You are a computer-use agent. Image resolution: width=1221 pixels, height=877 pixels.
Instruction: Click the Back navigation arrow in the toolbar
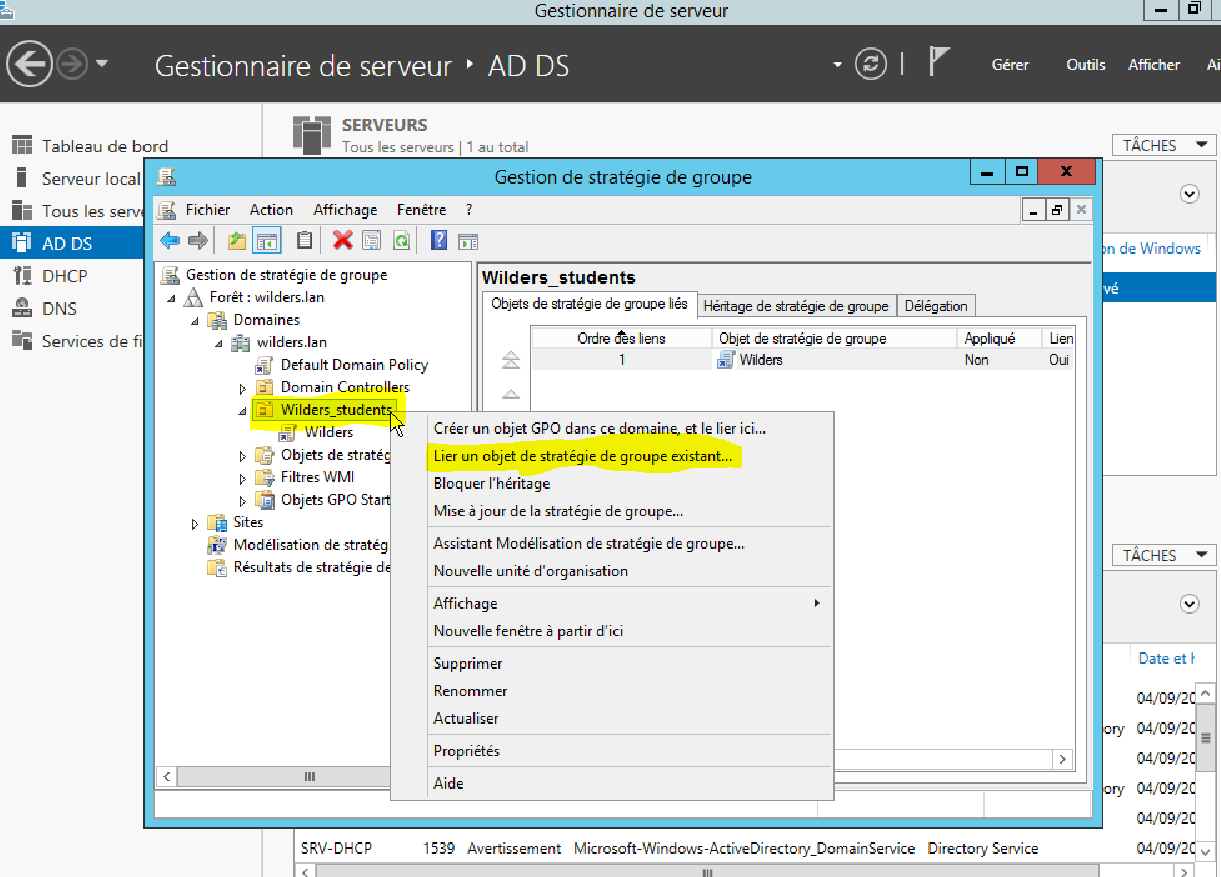[x=170, y=240]
